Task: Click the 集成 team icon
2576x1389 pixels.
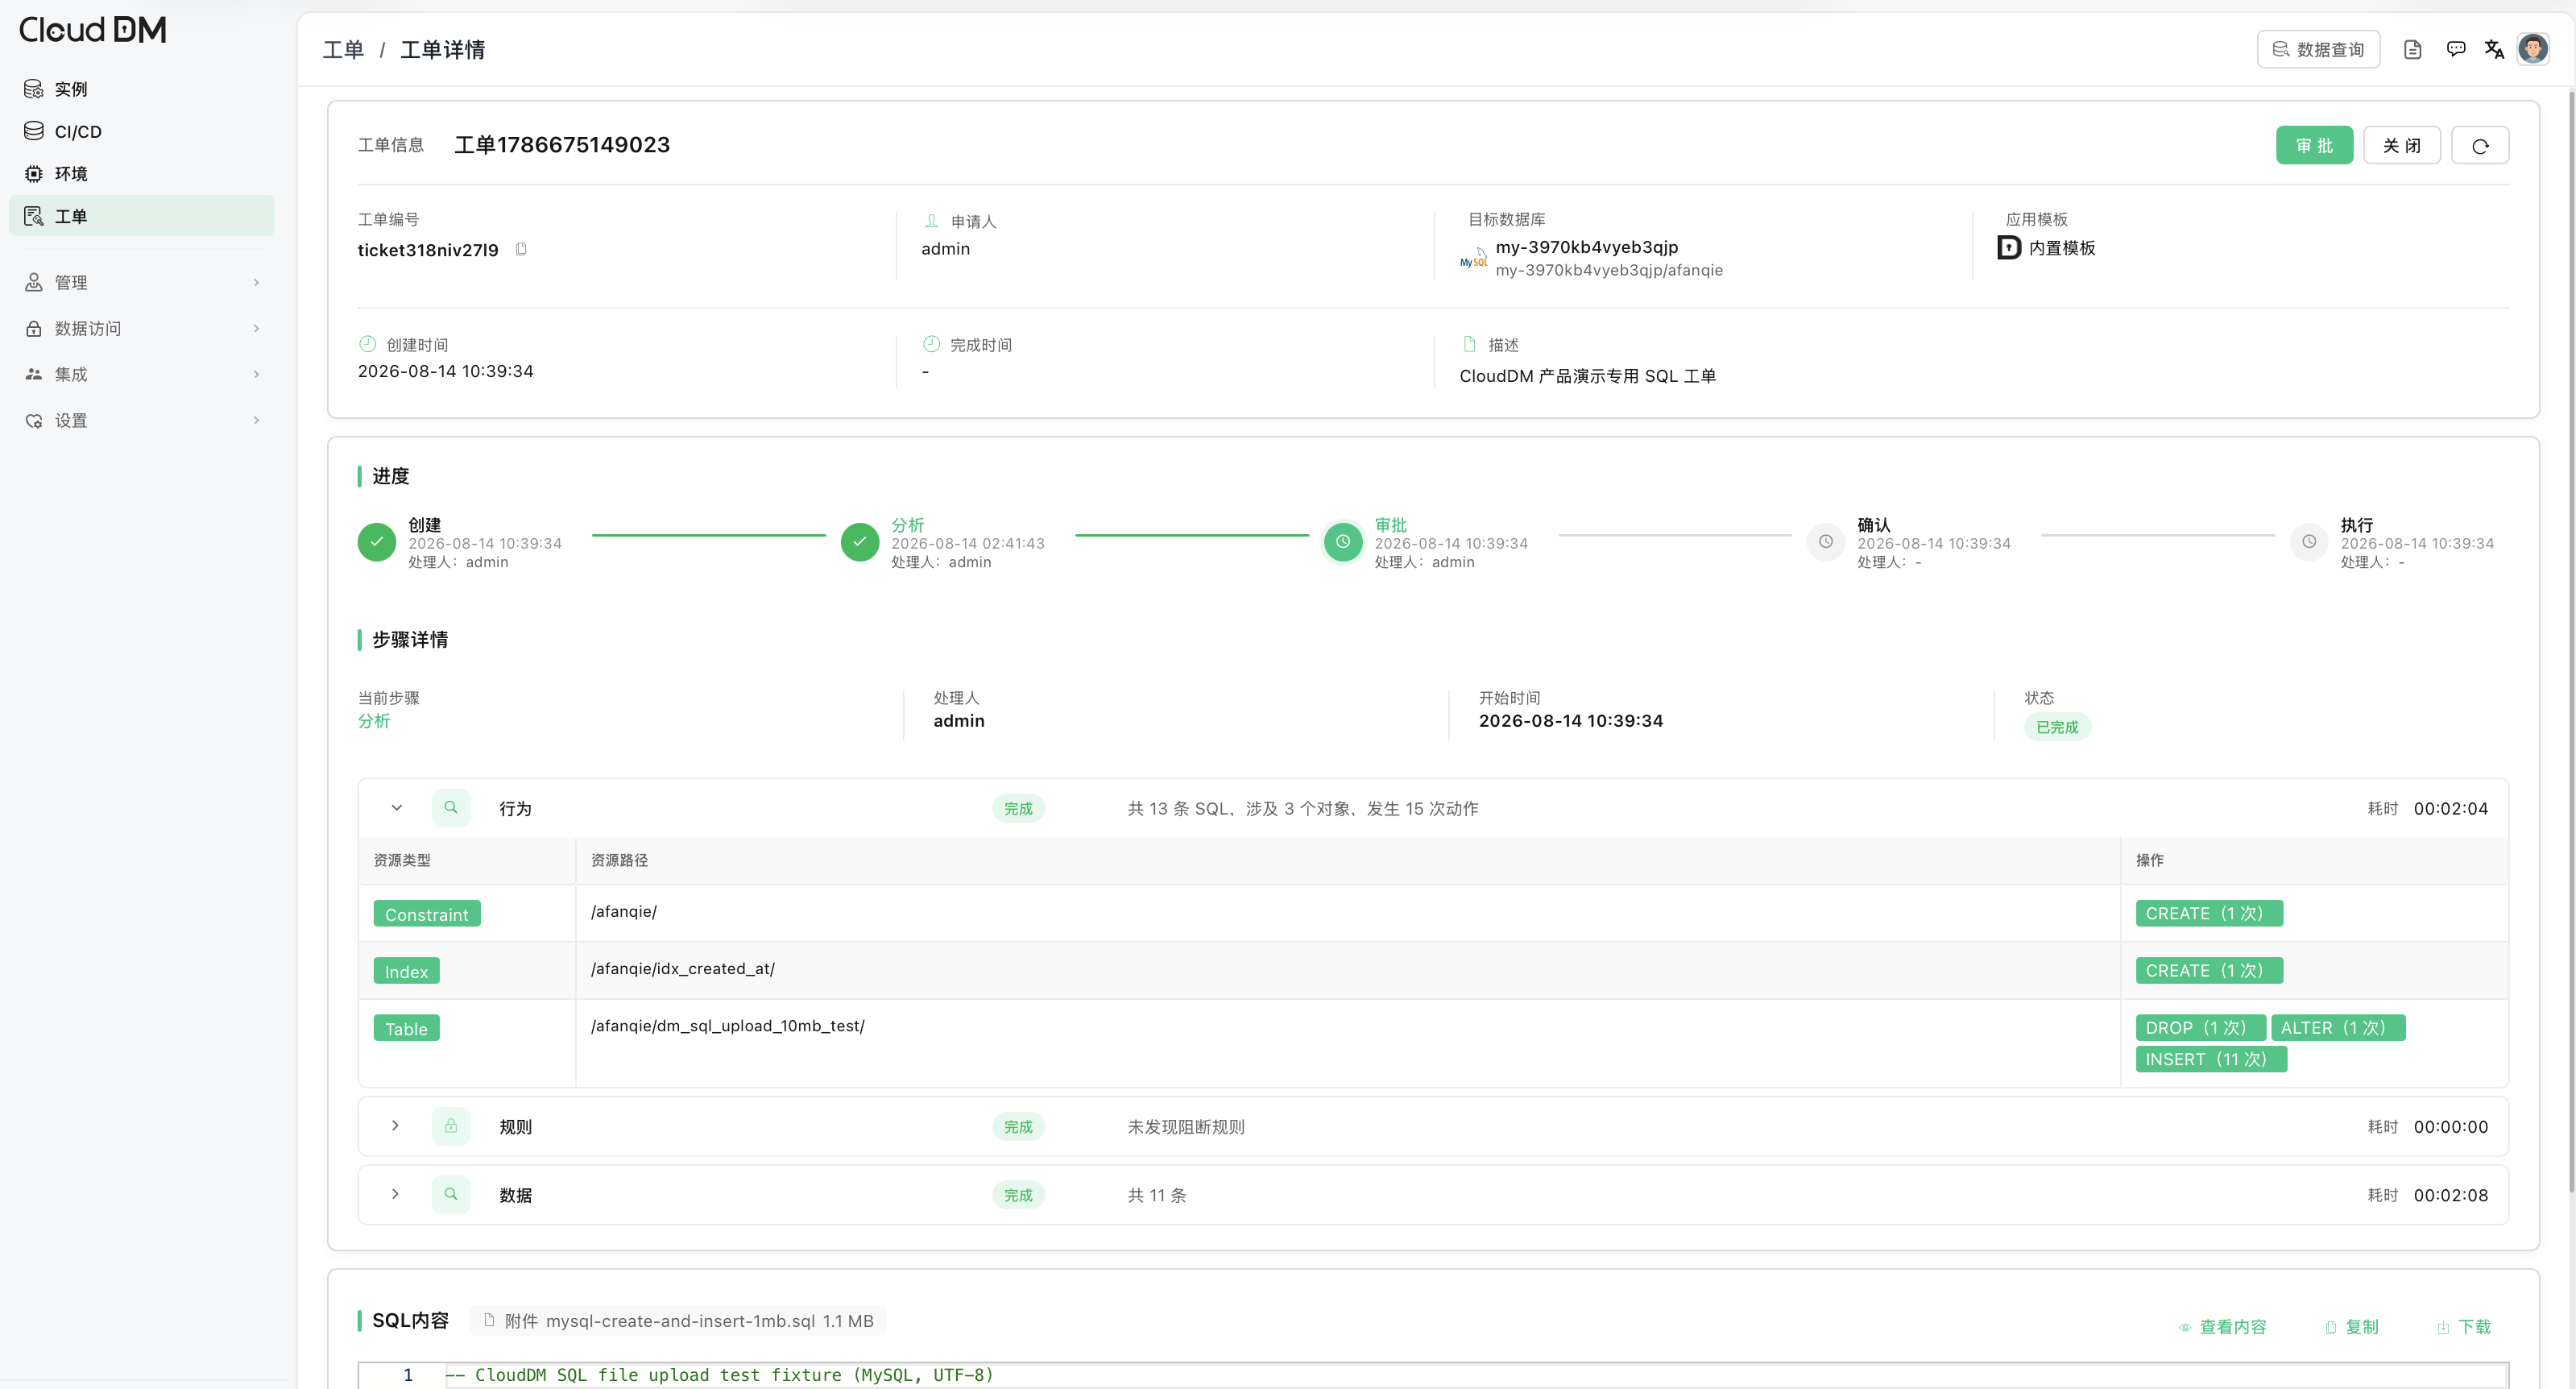Action: coord(34,374)
